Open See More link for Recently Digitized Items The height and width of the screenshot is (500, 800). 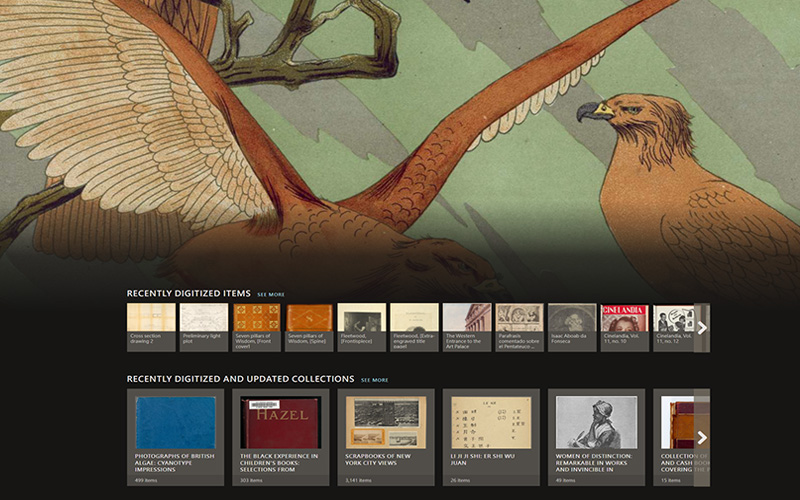tap(270, 295)
